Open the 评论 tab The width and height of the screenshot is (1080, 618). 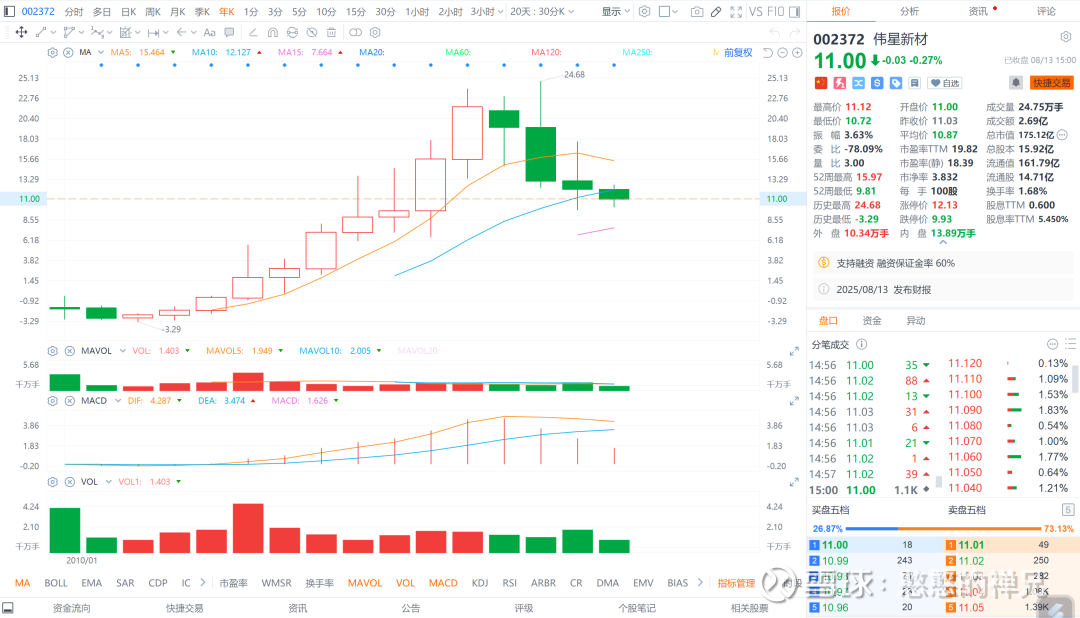click(x=1046, y=11)
